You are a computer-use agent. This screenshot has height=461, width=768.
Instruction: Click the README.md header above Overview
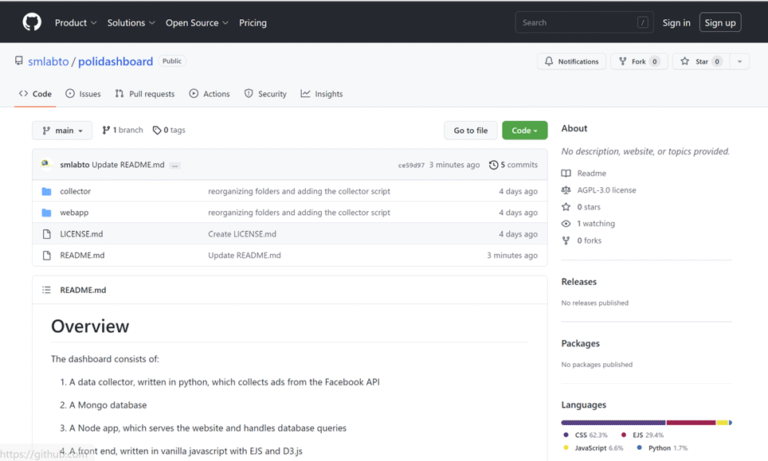click(x=83, y=290)
